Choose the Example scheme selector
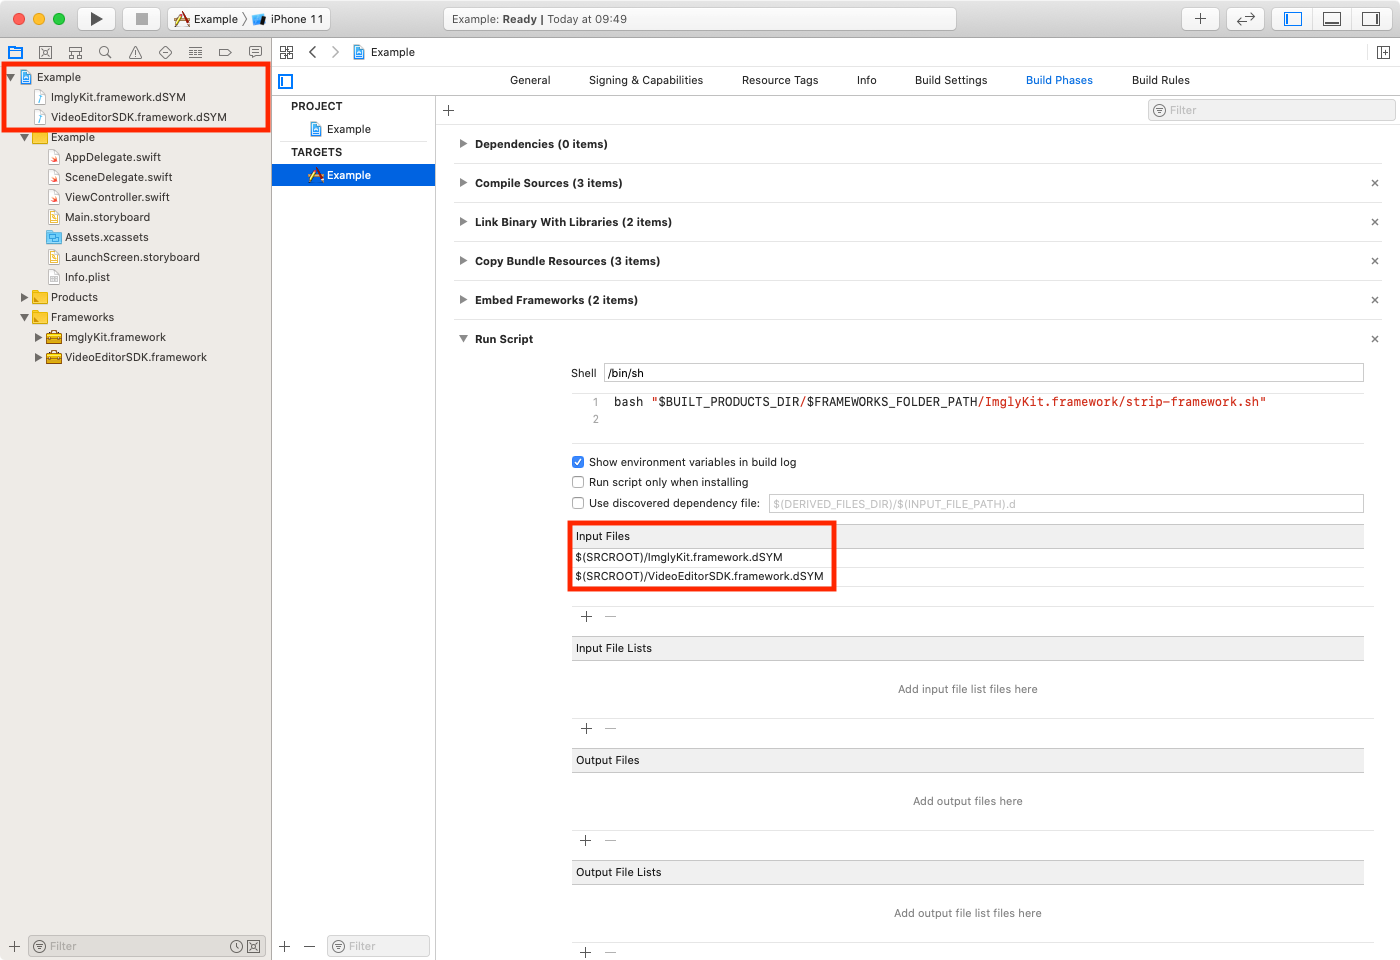This screenshot has width=1400, height=960. tap(207, 19)
